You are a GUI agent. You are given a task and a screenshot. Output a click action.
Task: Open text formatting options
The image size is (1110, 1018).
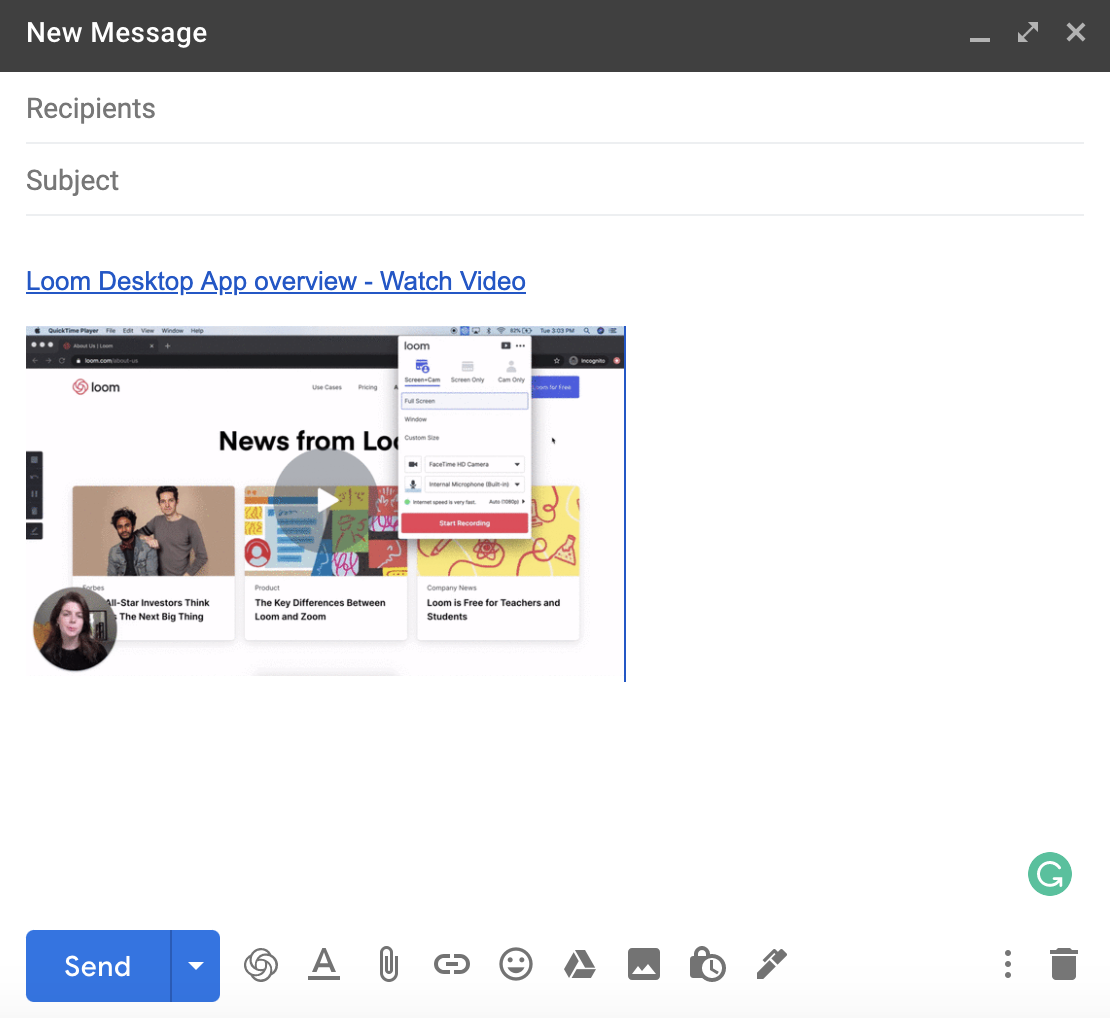click(324, 965)
